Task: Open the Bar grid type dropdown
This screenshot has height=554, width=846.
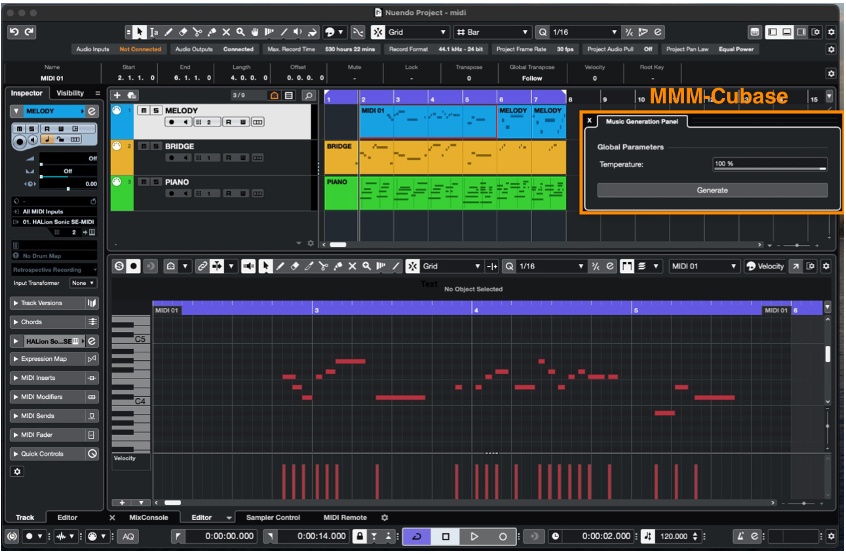Action: 491,32
